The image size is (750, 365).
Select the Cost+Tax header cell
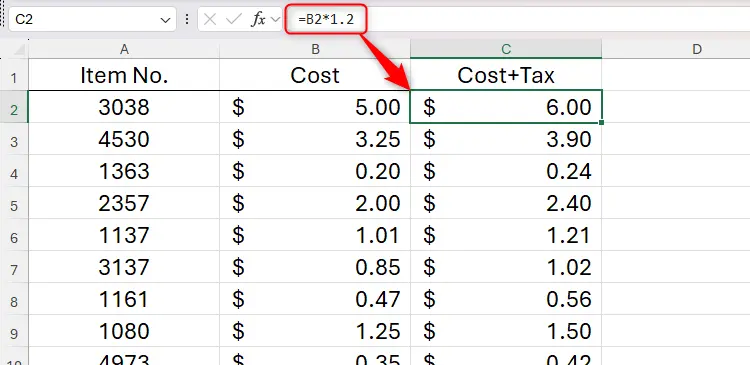(506, 75)
